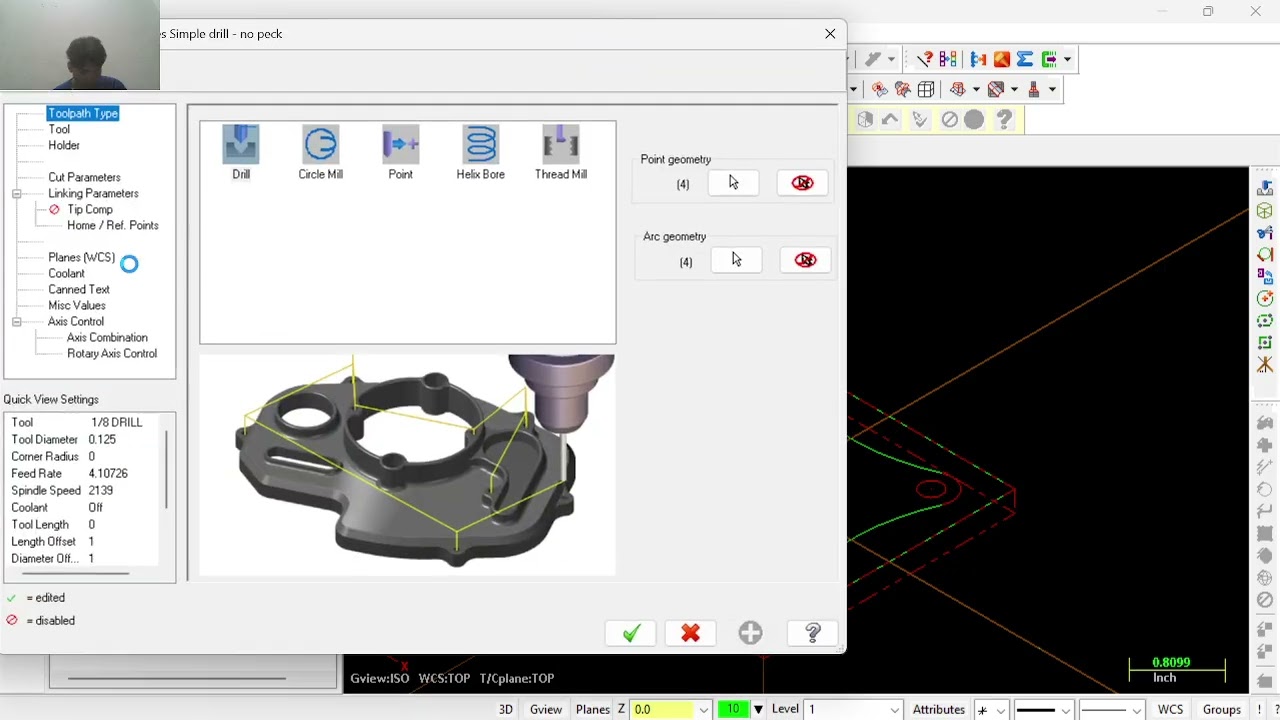This screenshot has height=720, width=1280.
Task: Click the green color swatch showing 10
Action: coord(733,709)
